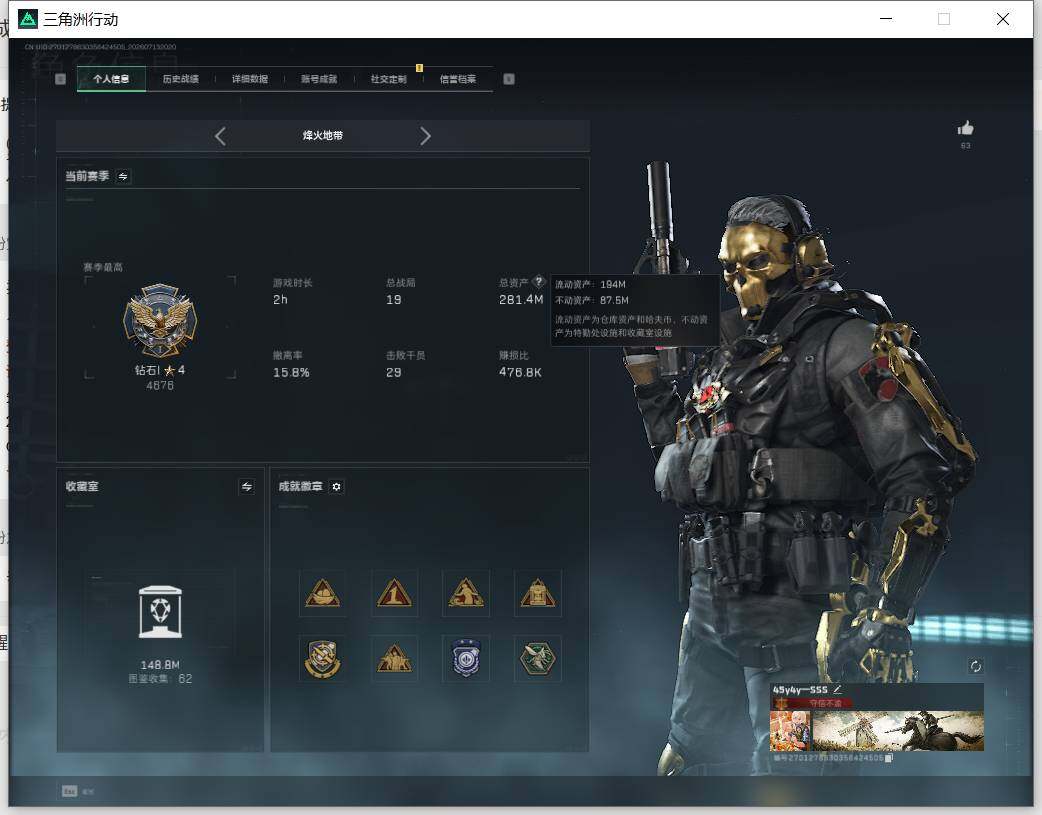
Task: Switch to the 个人信息 tab
Action: 111,79
